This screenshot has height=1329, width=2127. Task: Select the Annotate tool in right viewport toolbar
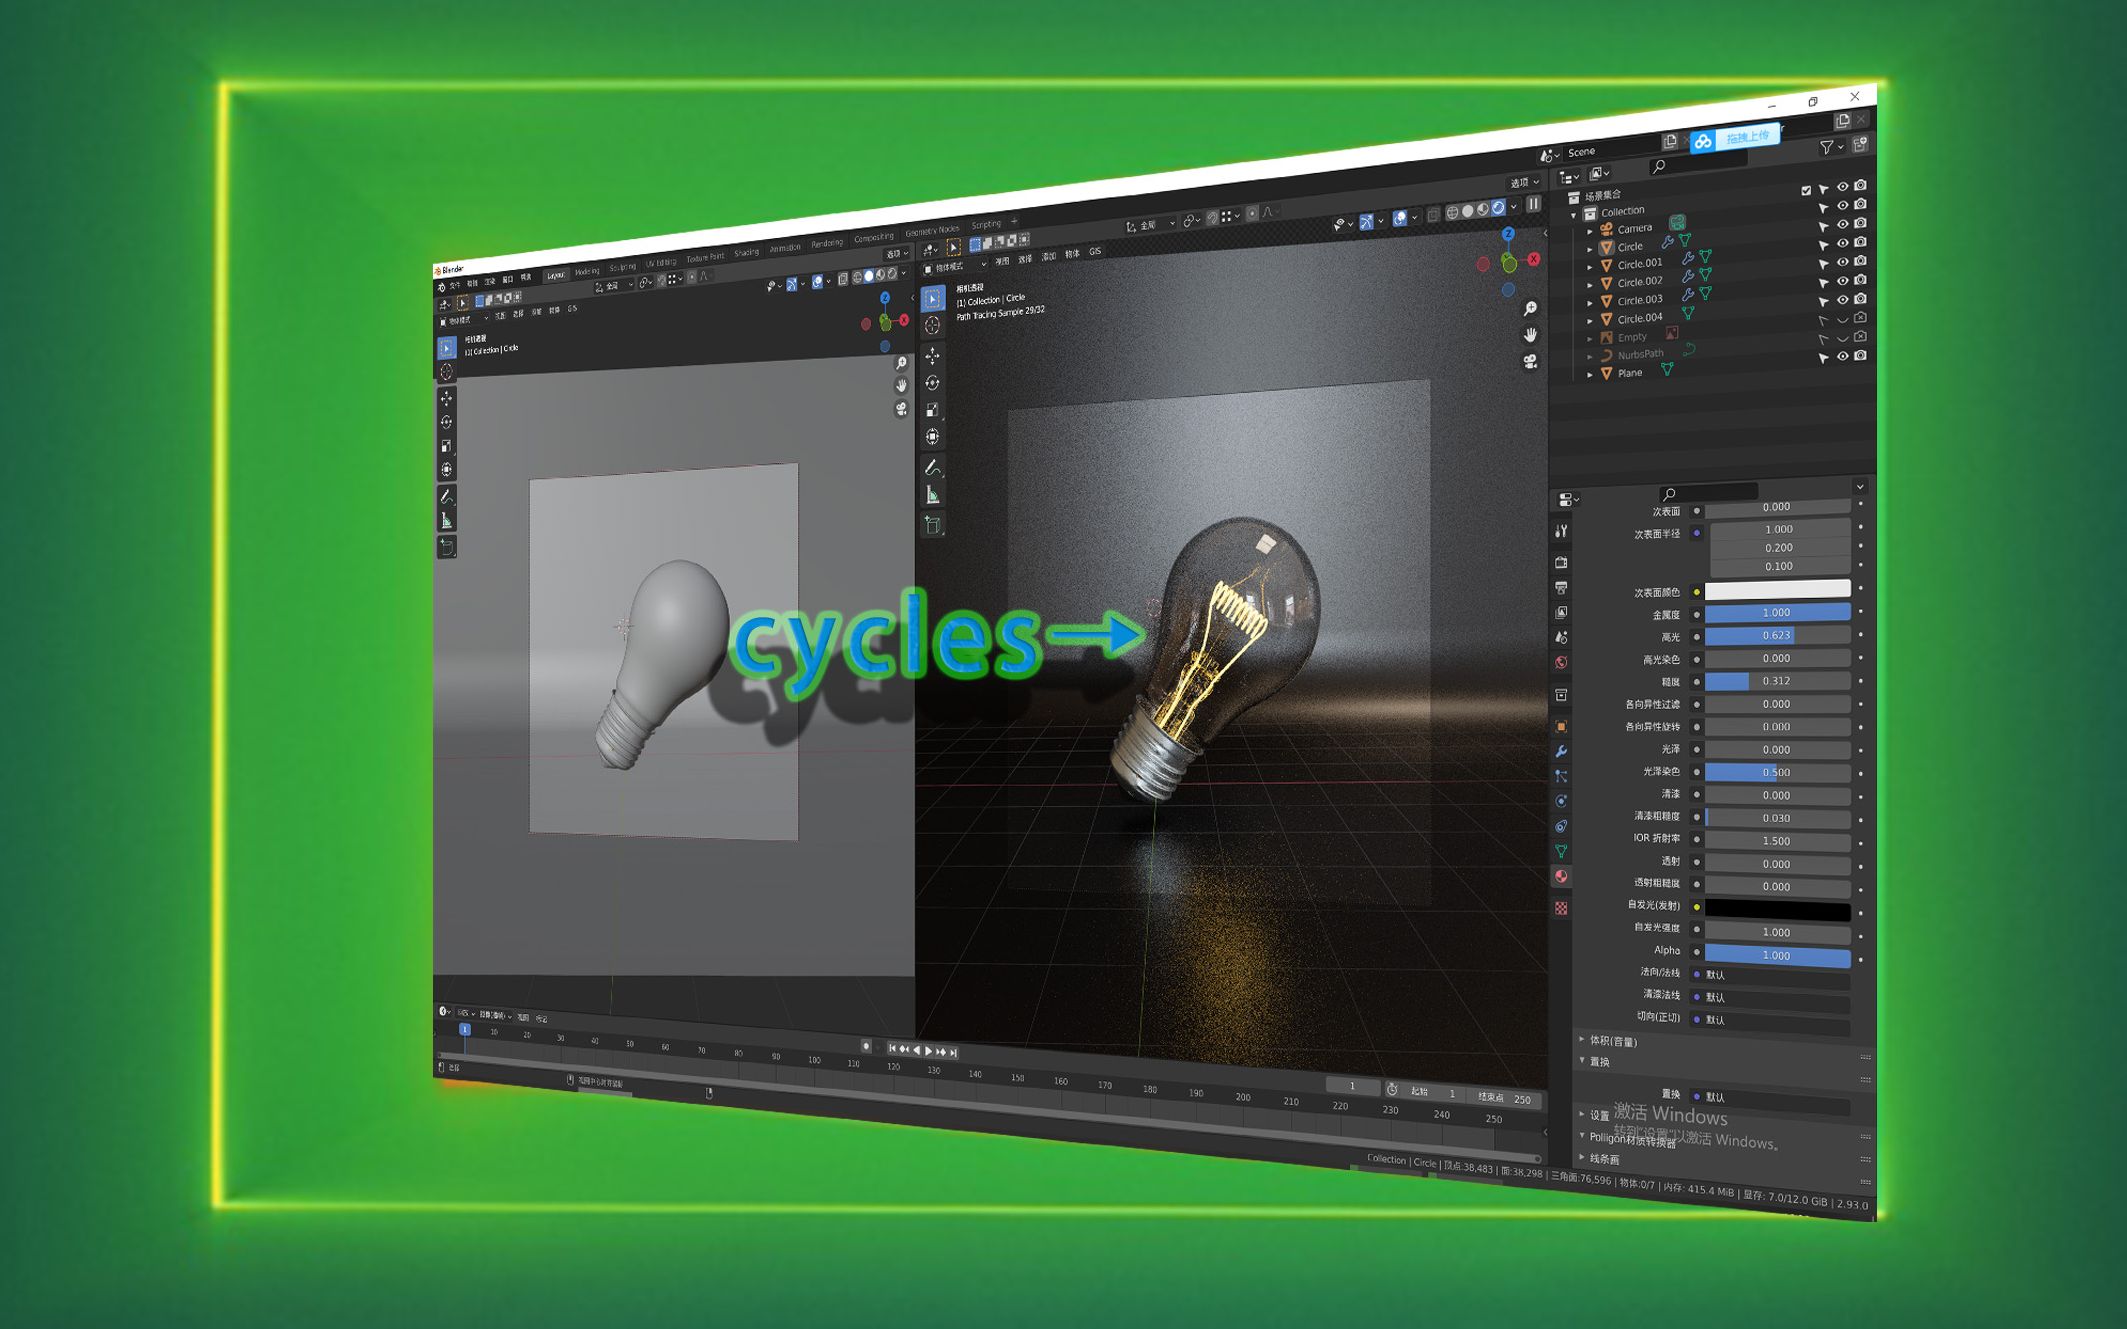click(932, 467)
